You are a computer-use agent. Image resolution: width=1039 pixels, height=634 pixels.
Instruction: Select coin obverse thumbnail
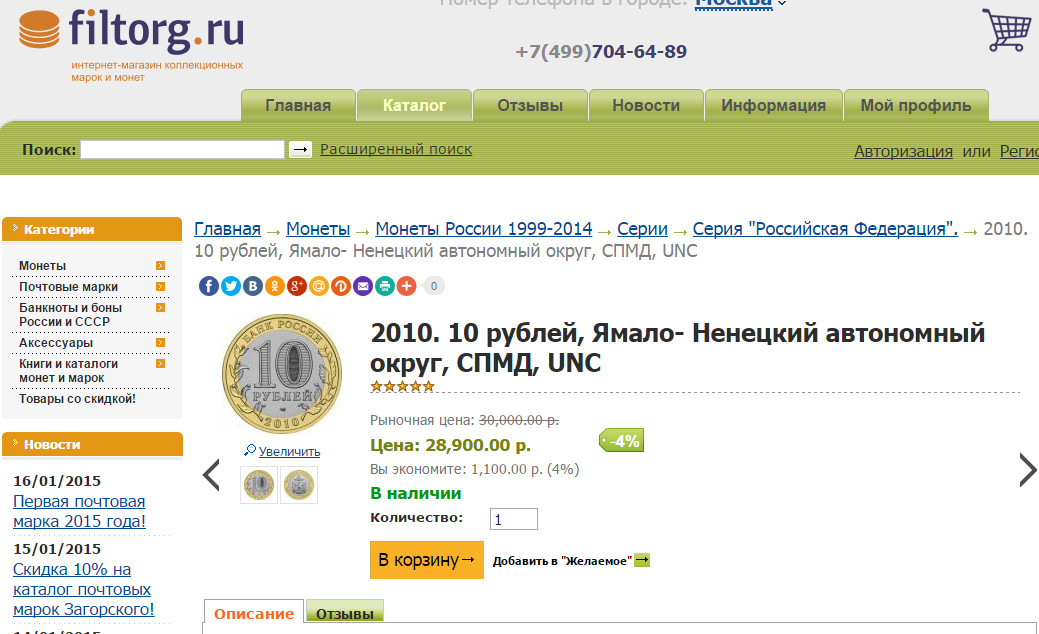click(258, 484)
